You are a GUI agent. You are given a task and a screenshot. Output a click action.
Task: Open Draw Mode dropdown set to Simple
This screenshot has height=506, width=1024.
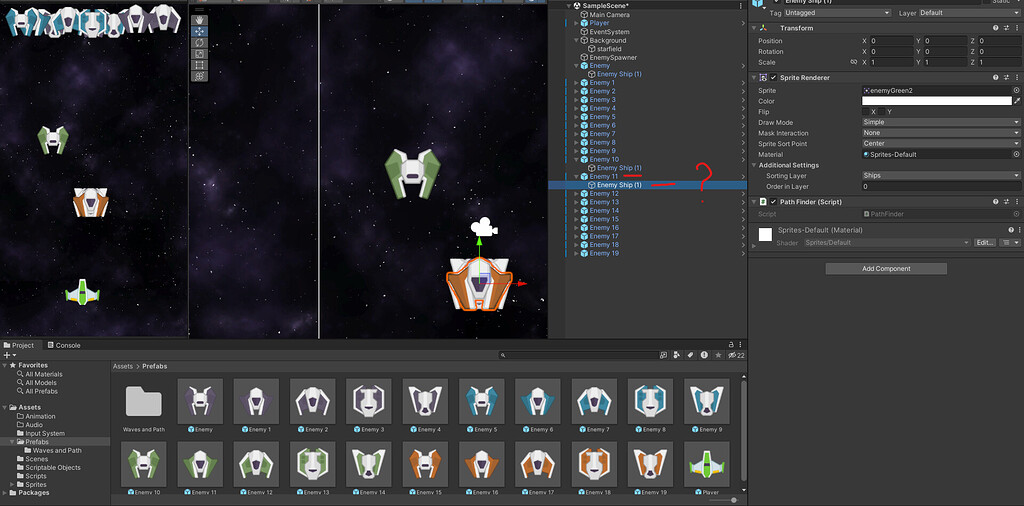tap(941, 122)
